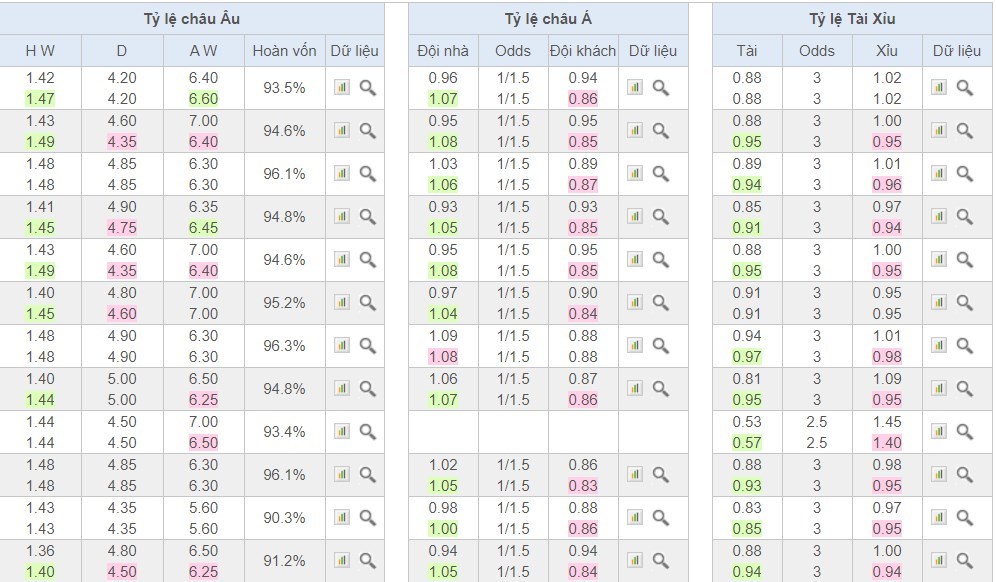
Task: Open chart icon in Tài Xỉu row starting 0.81
Action: point(939,389)
